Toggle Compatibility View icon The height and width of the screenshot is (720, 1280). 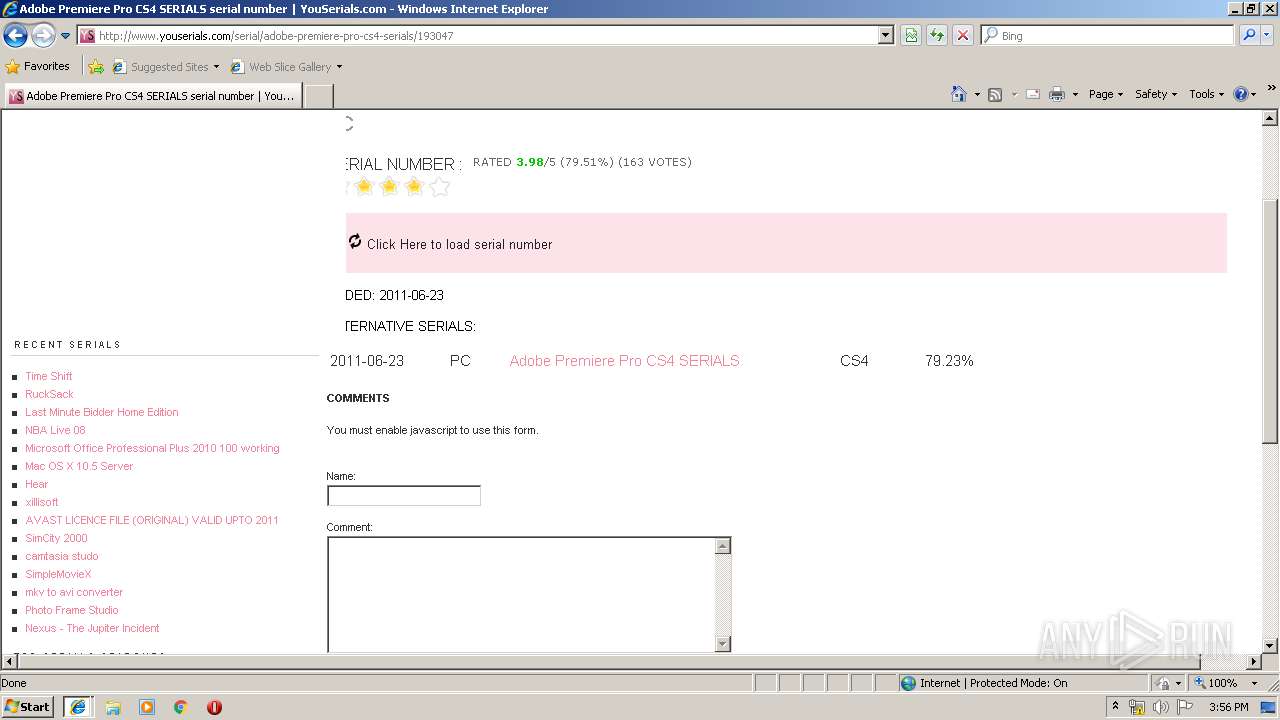(911, 35)
